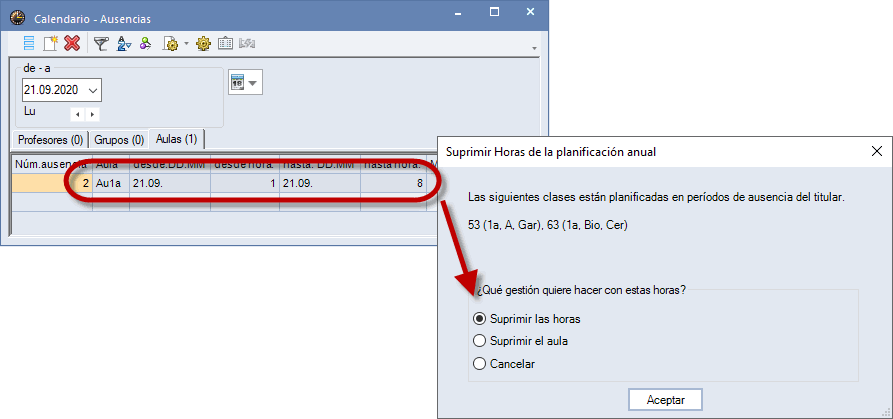The height and width of the screenshot is (419, 893).
Task: Create a new absence entry
Action: 50,43
